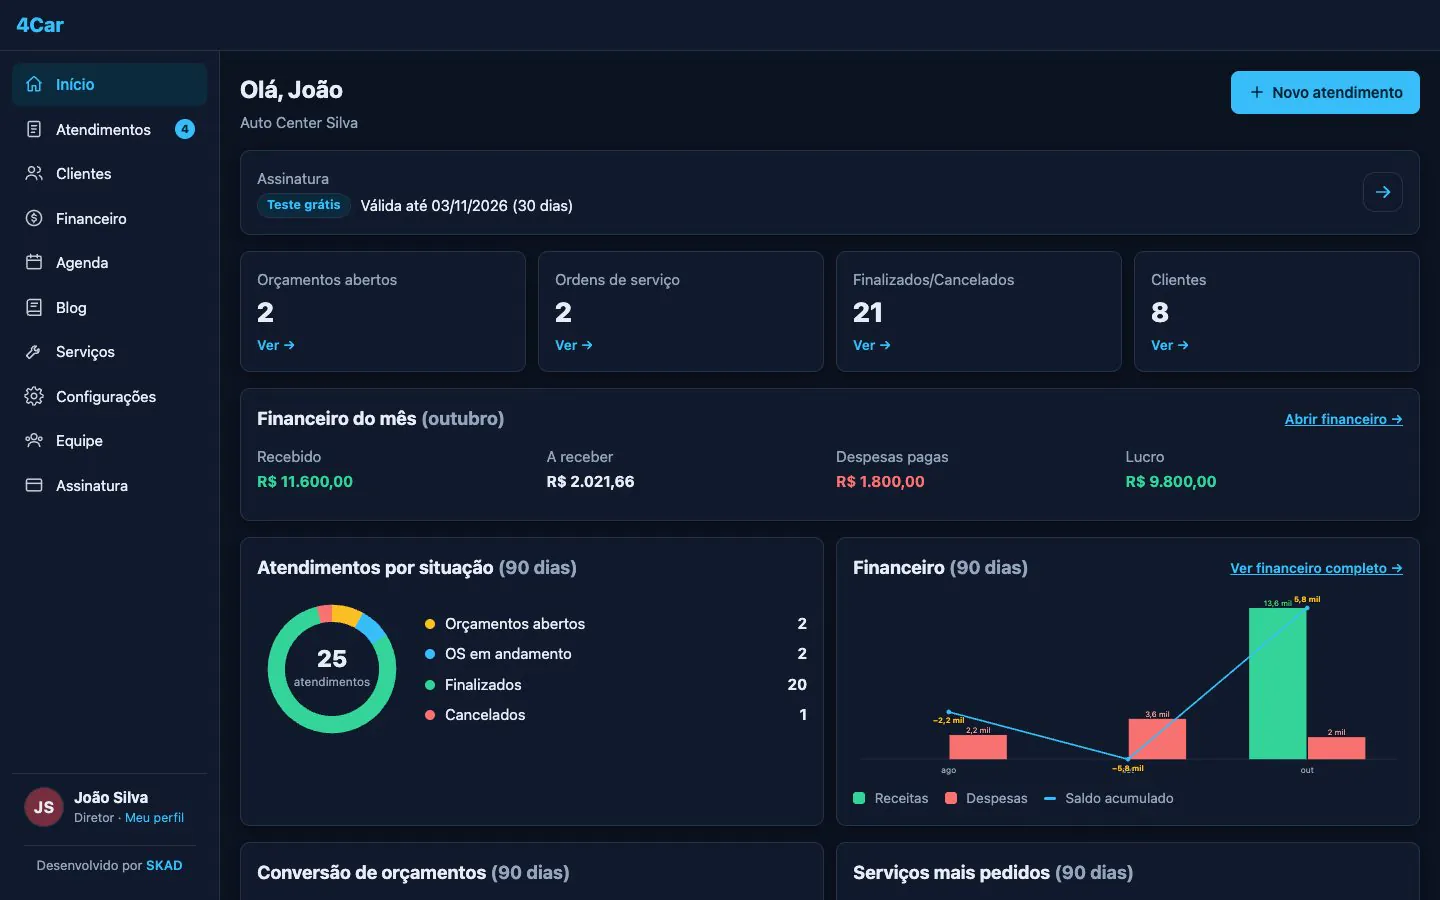
Task: Click the Novo atendimento button
Action: pyautogui.click(x=1325, y=92)
